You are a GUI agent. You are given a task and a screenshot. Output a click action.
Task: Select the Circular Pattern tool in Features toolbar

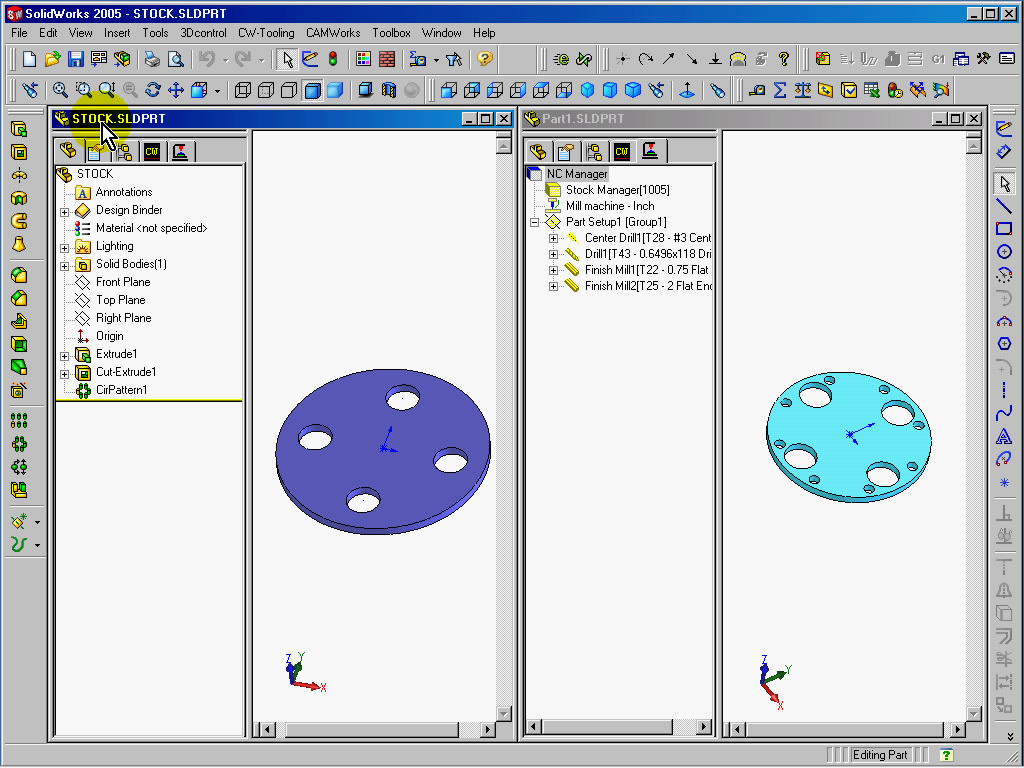point(19,444)
